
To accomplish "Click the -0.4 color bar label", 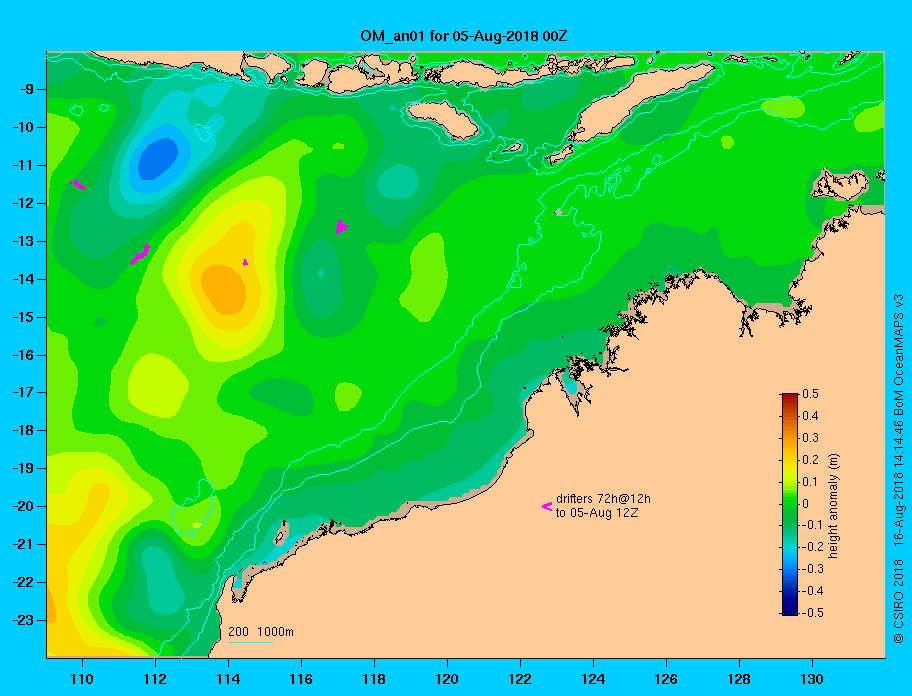I will (x=813, y=591).
